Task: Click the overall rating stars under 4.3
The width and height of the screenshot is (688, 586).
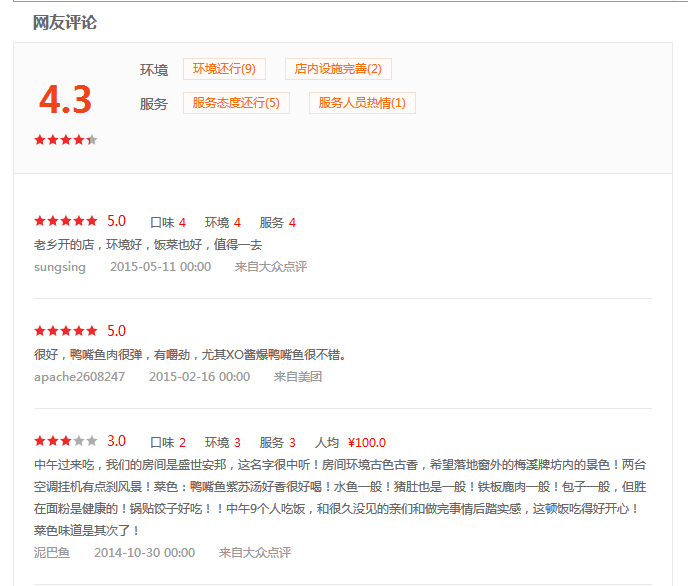Action: click(x=66, y=140)
